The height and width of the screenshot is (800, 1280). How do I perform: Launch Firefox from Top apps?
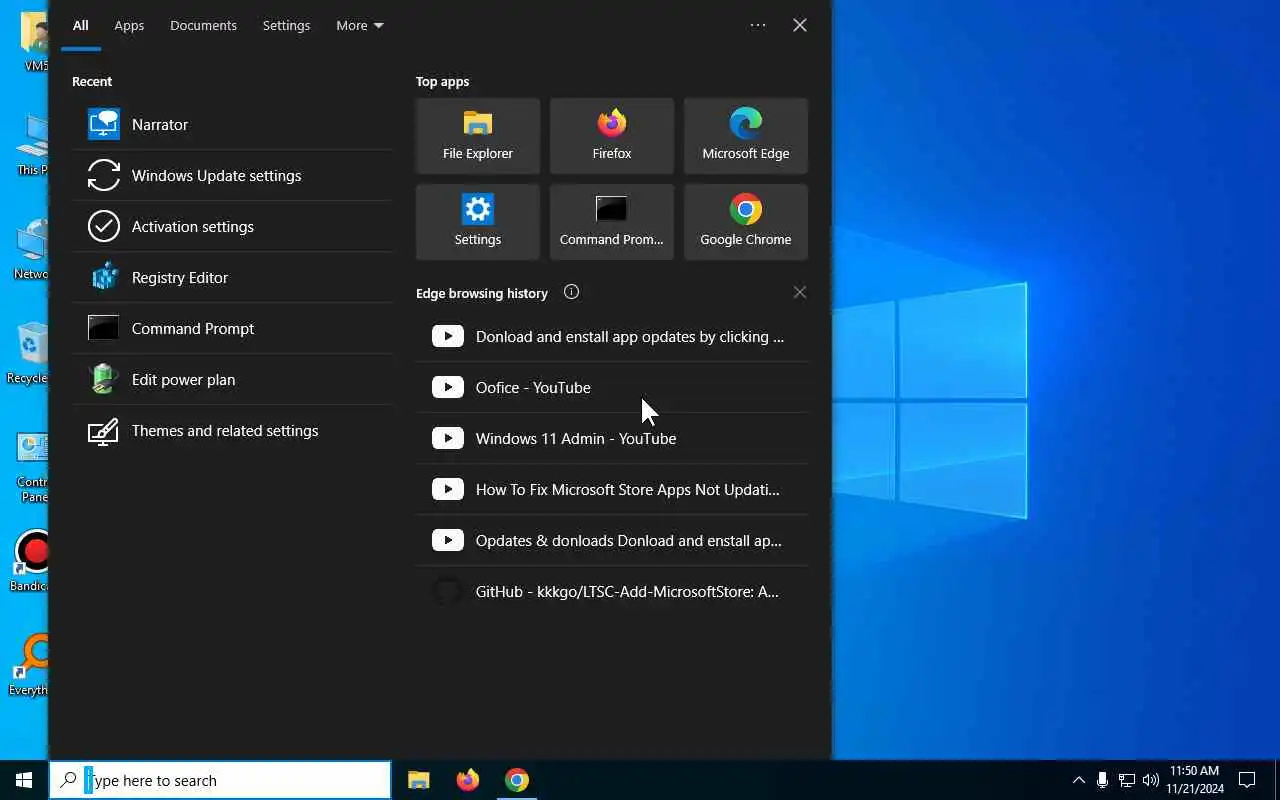[x=612, y=136]
